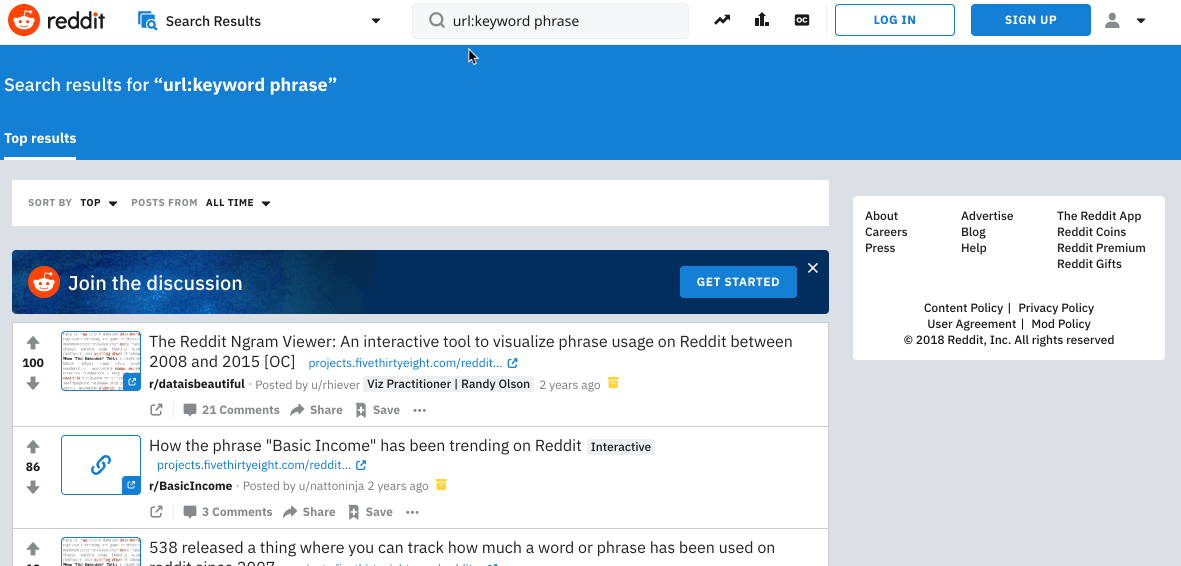Open the Blog footer link
Image resolution: width=1181 pixels, height=566 pixels.
point(973,232)
